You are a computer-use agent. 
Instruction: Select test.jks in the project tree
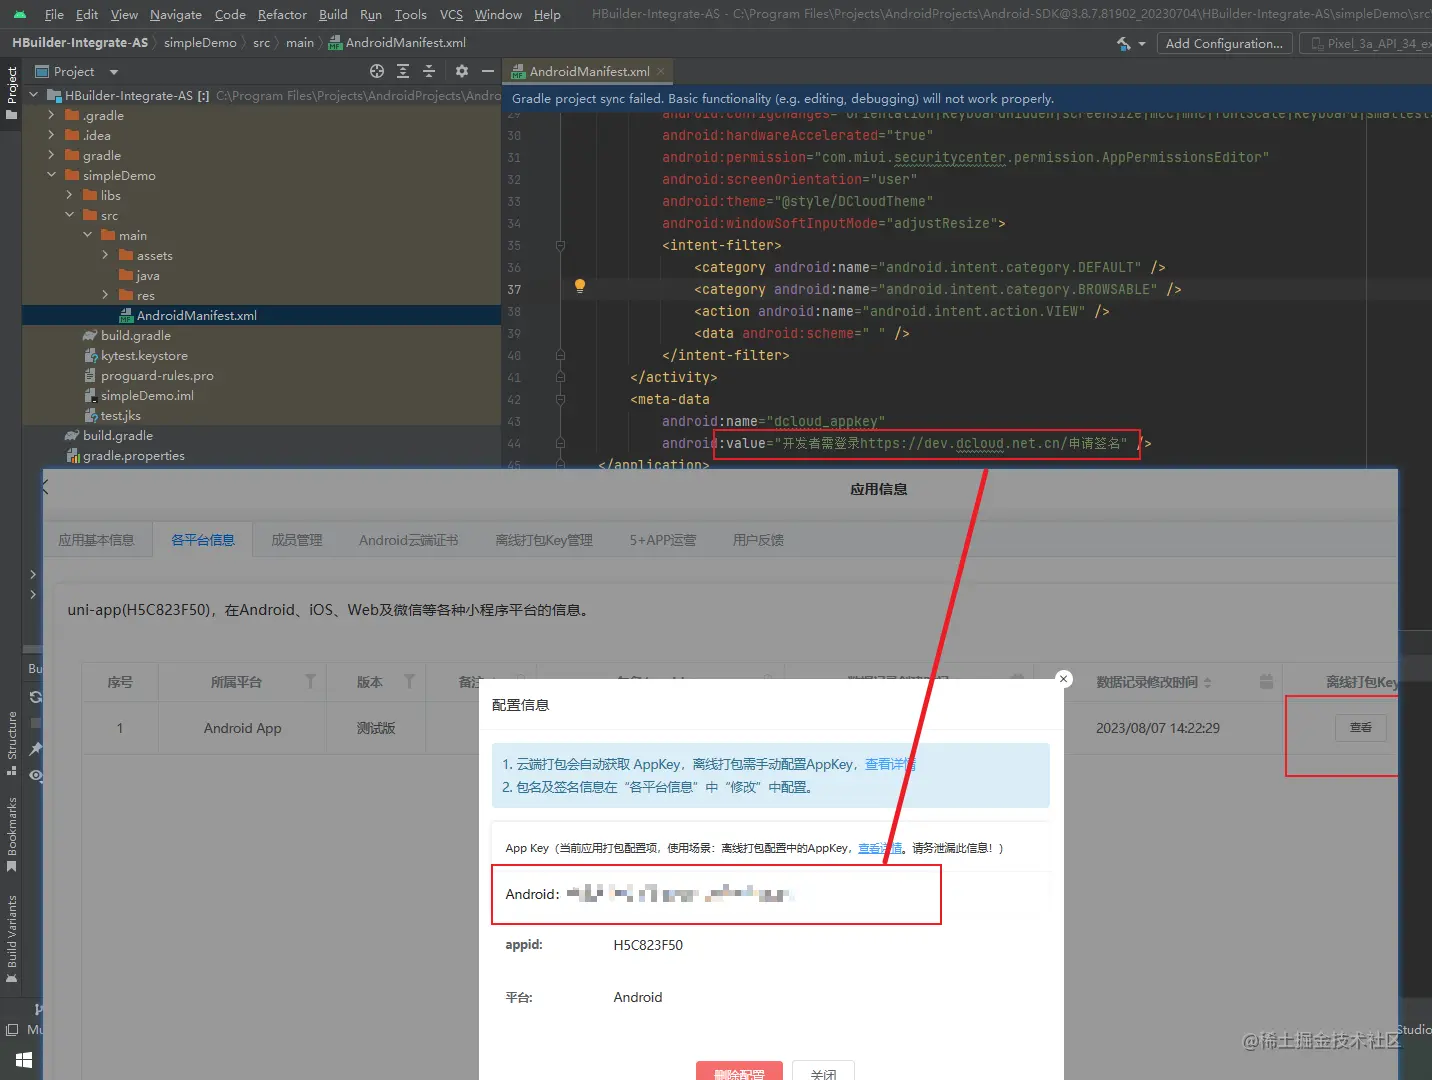point(120,415)
